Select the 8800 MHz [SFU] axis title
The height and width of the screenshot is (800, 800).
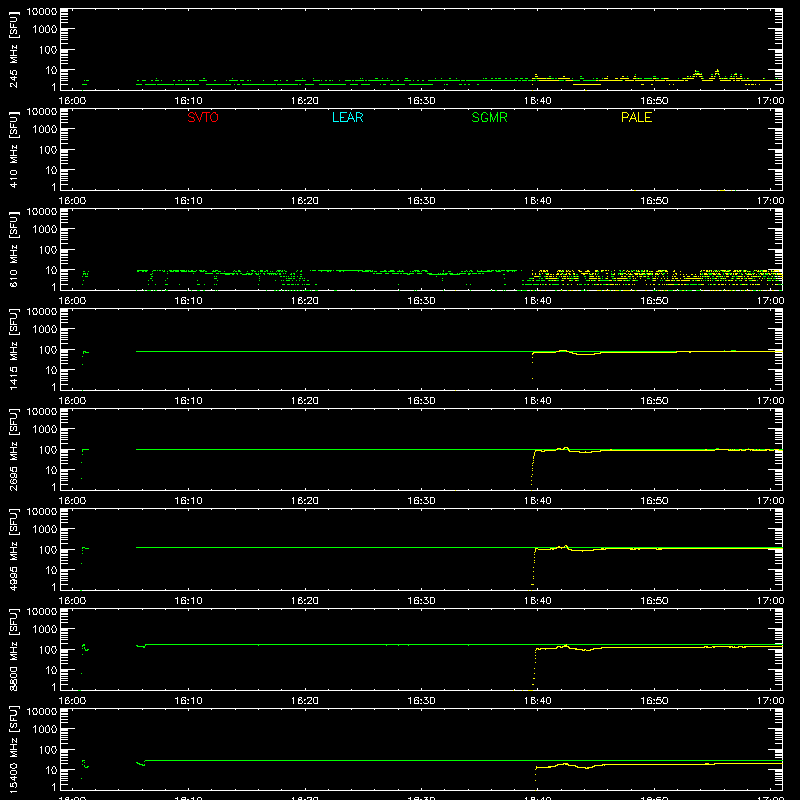[x=14, y=649]
